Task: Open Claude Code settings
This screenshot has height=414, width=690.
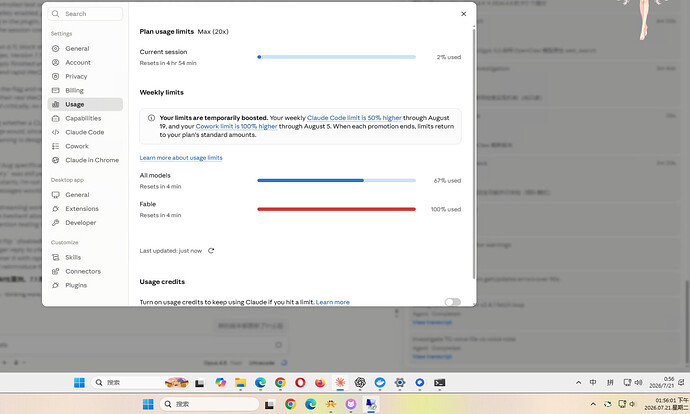Action: pos(85,132)
